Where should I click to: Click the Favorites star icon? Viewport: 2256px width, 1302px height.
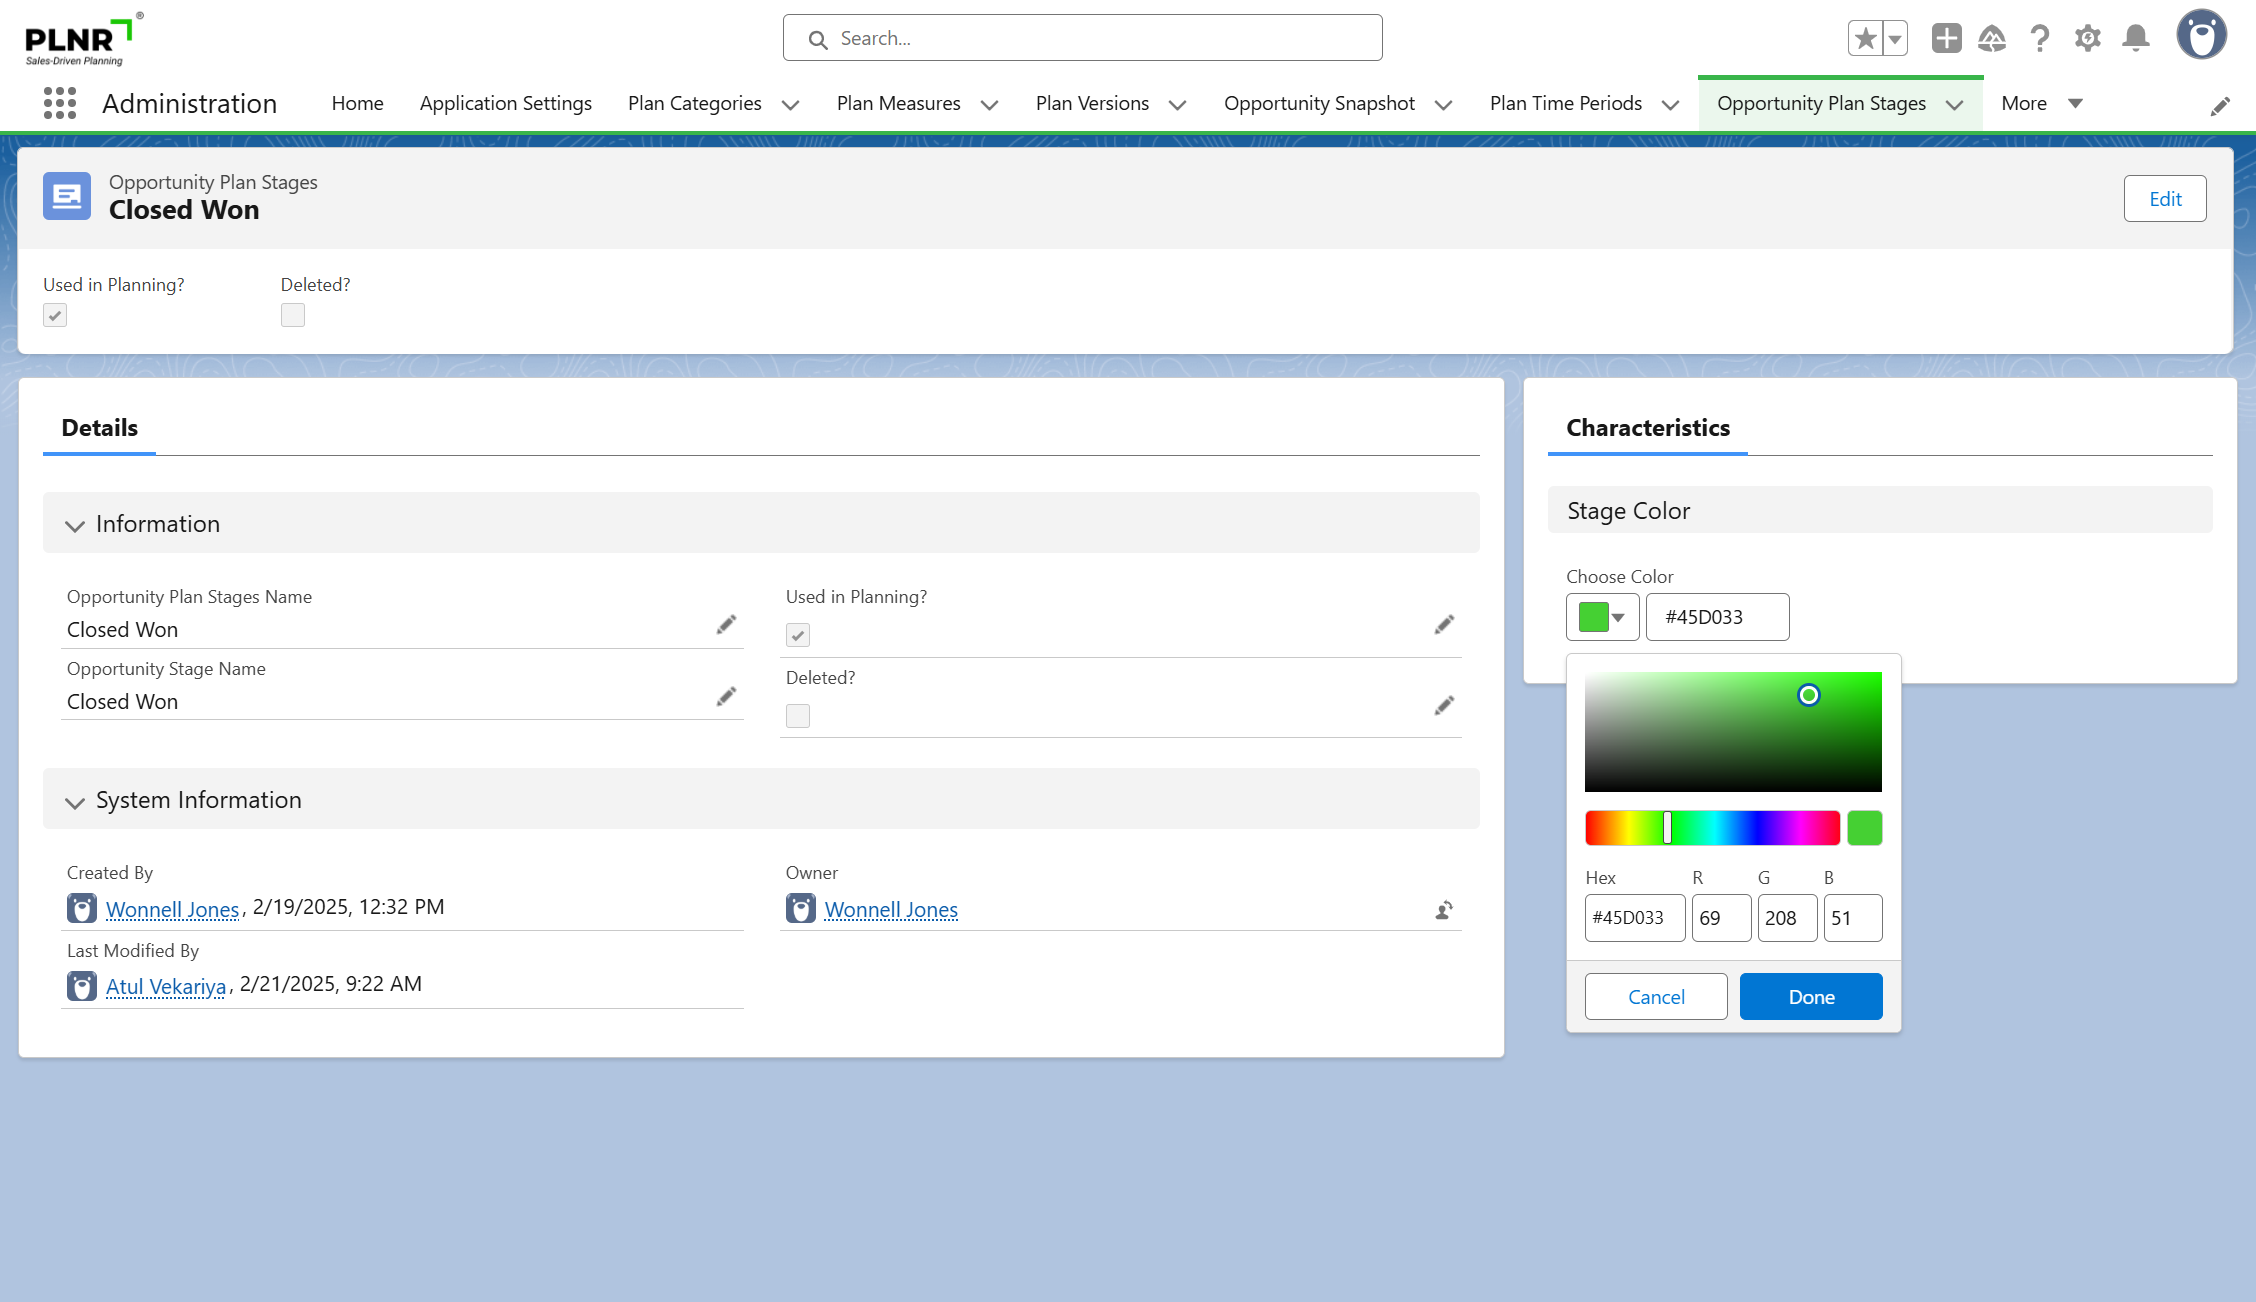pos(1865,39)
